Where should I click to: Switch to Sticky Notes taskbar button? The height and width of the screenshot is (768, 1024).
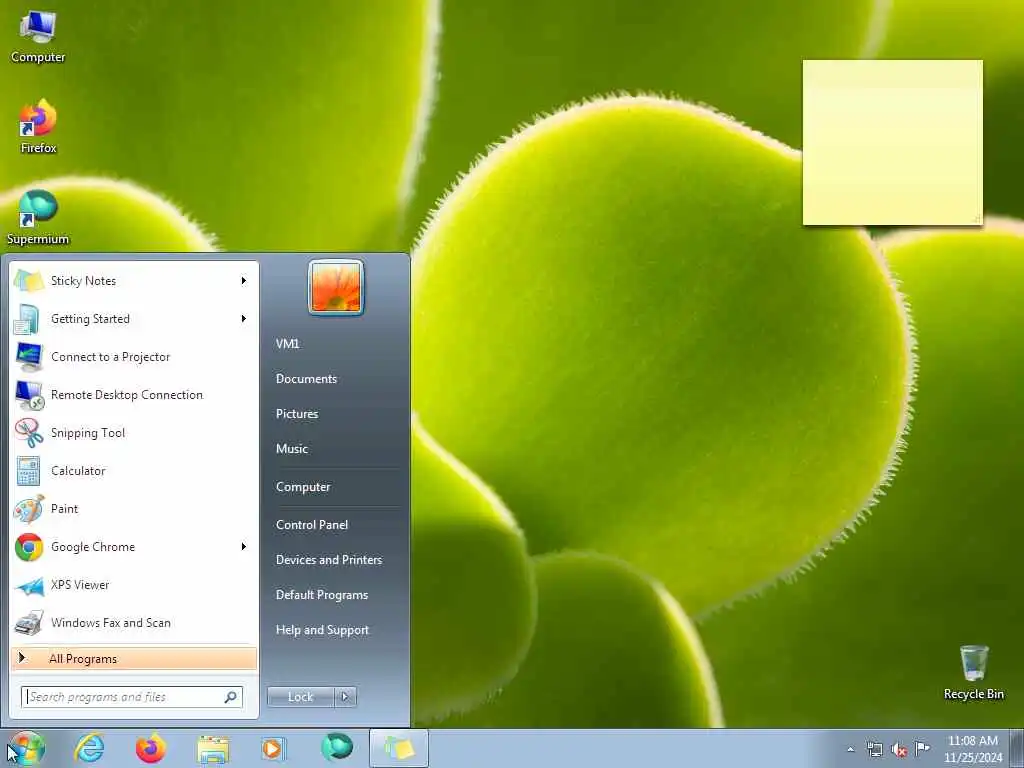coord(399,748)
